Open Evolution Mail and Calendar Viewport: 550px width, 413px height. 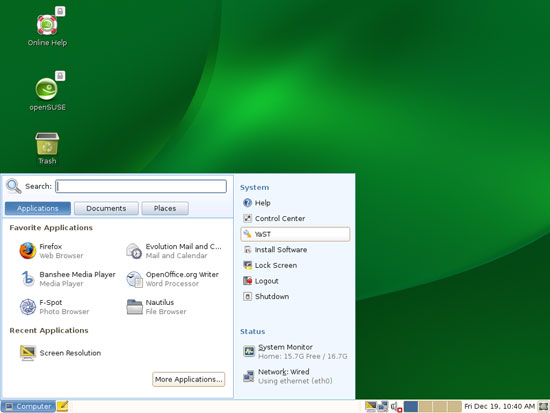pyautogui.click(x=174, y=251)
